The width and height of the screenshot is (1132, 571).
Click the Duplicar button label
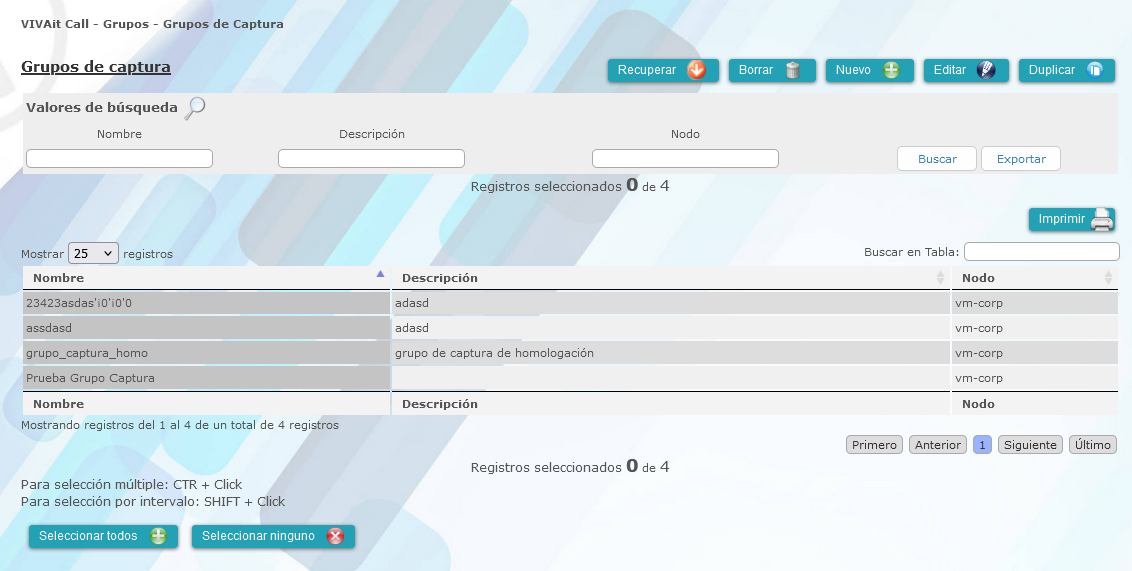click(1052, 70)
